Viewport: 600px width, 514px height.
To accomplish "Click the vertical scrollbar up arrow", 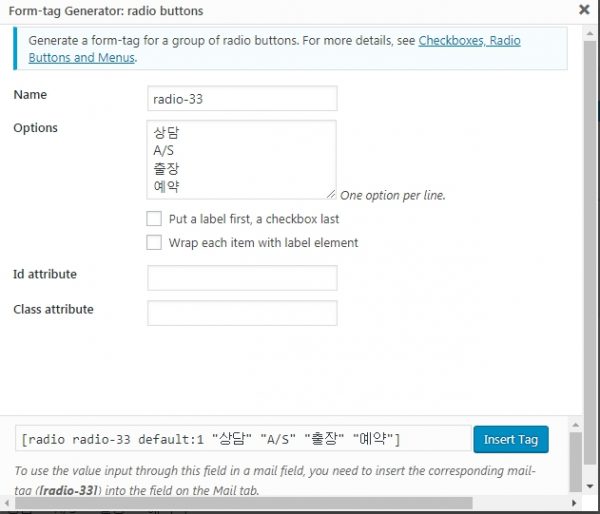I will pyautogui.click(x=573, y=424).
